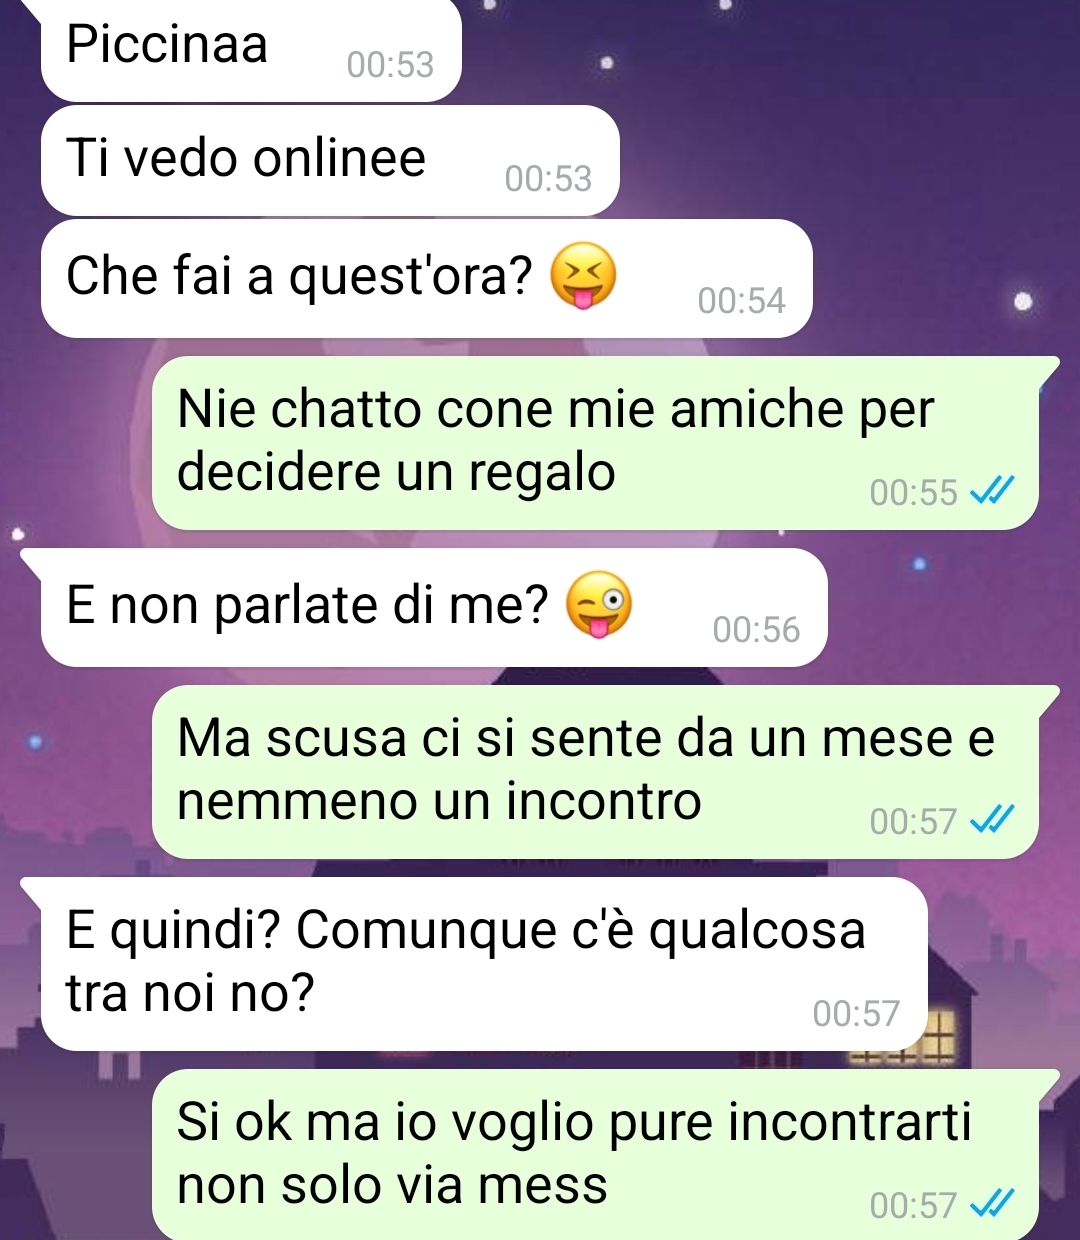
Task: Tap the 'Che fai a quest'ora?' message
Action: (x=426, y=279)
